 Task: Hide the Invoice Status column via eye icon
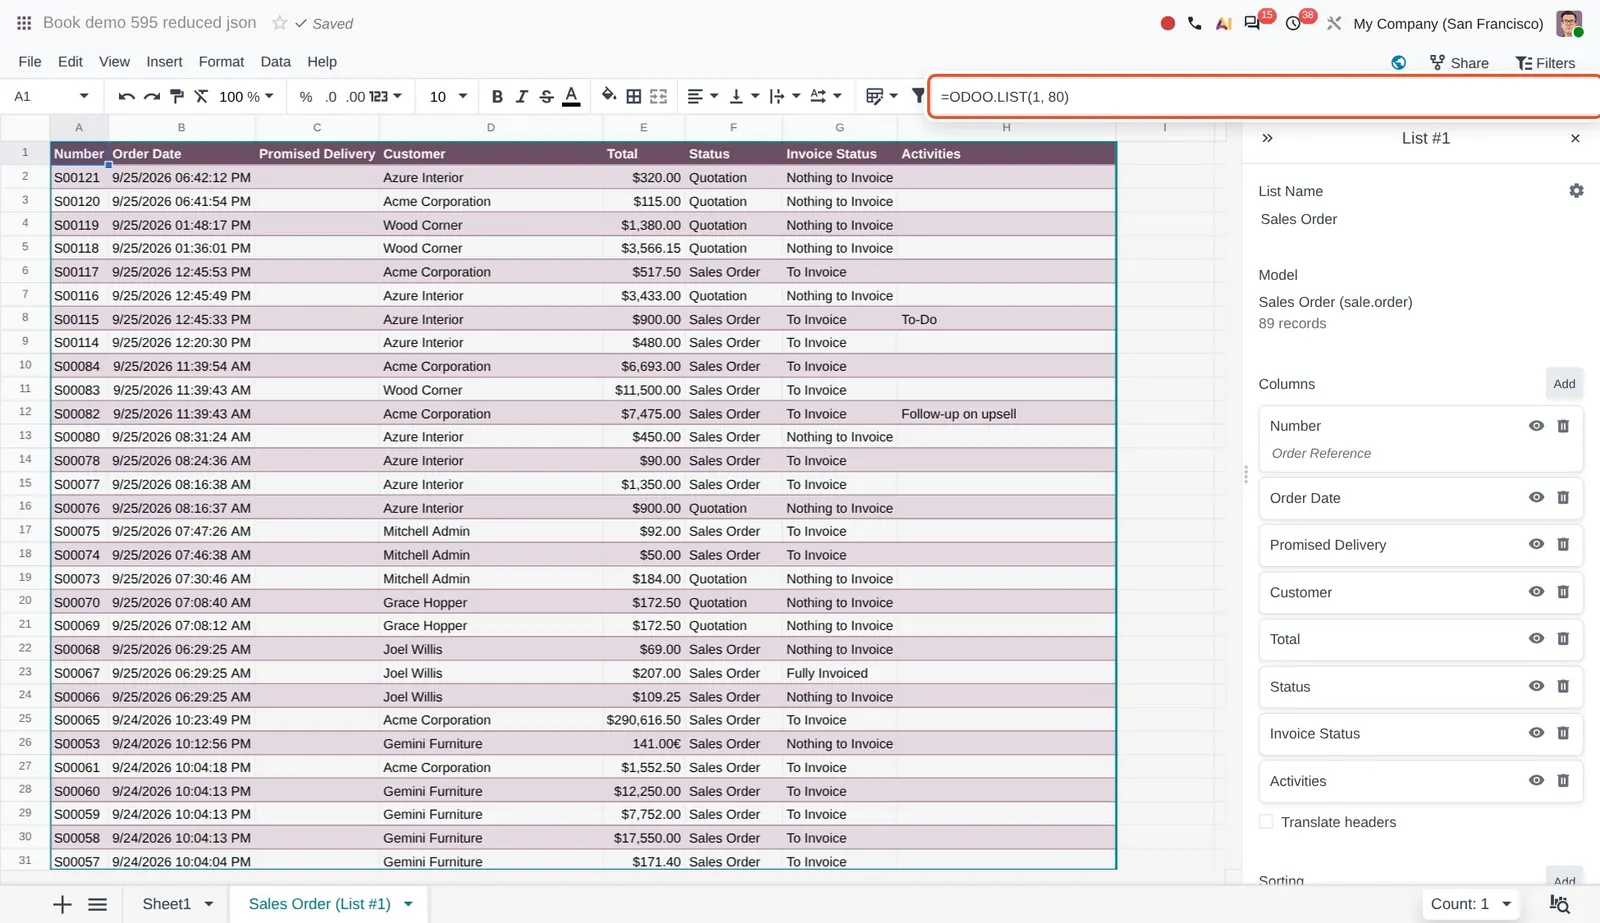[x=1536, y=733]
